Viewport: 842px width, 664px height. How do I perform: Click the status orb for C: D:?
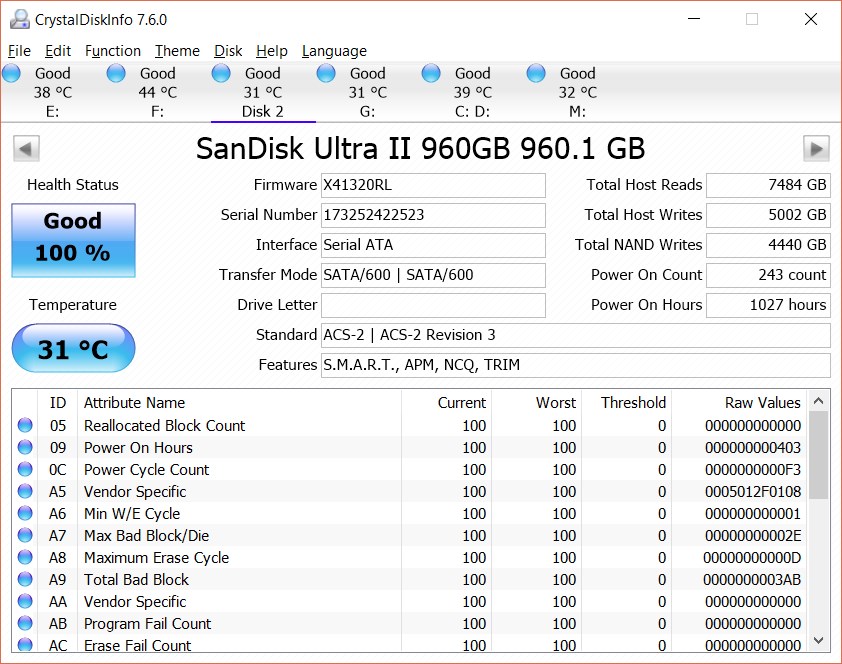coord(431,73)
